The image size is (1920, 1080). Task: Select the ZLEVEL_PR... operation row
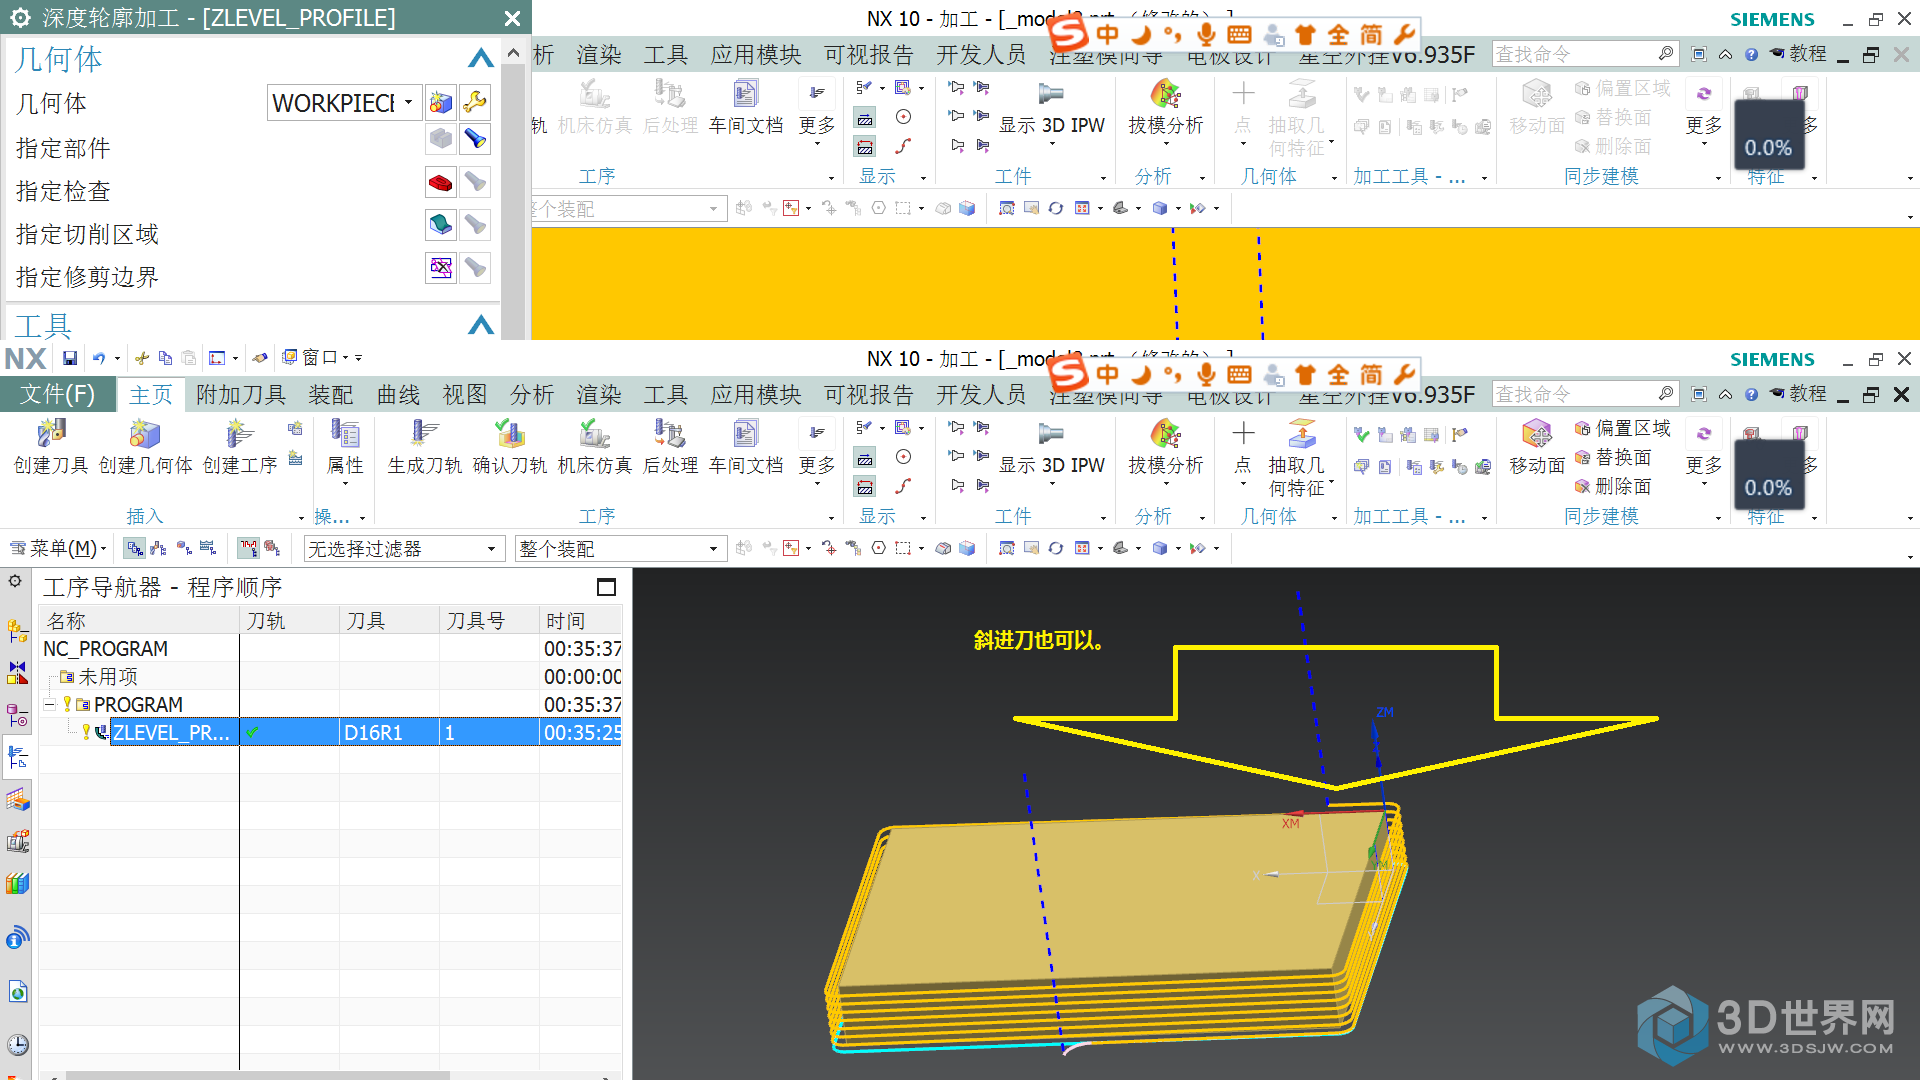(x=171, y=733)
